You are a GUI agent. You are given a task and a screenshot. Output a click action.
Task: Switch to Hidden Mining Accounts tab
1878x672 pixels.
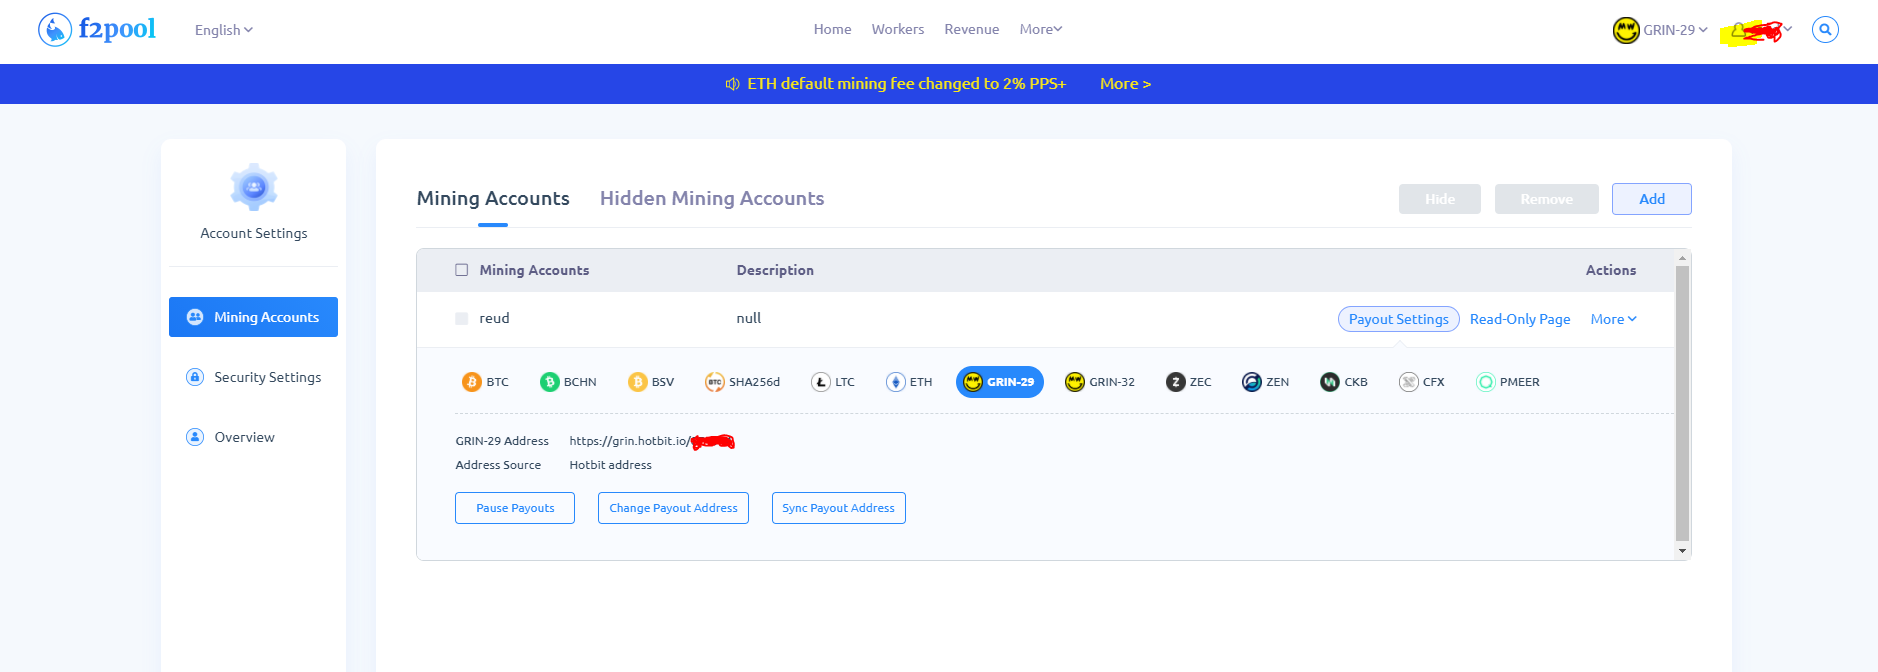click(x=711, y=198)
